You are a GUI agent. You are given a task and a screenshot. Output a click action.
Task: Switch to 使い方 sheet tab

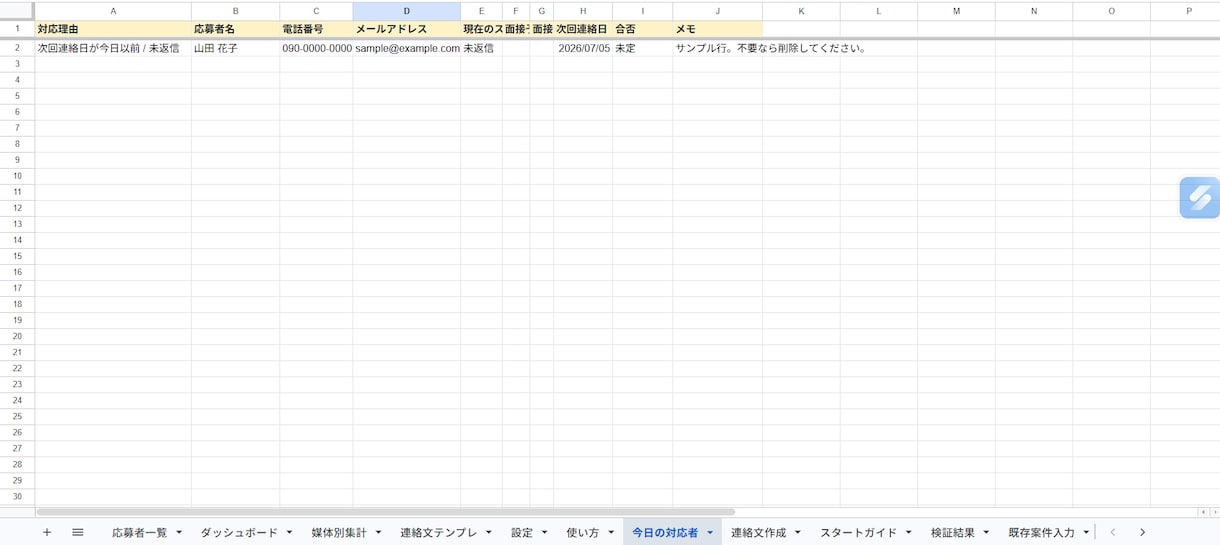point(583,533)
